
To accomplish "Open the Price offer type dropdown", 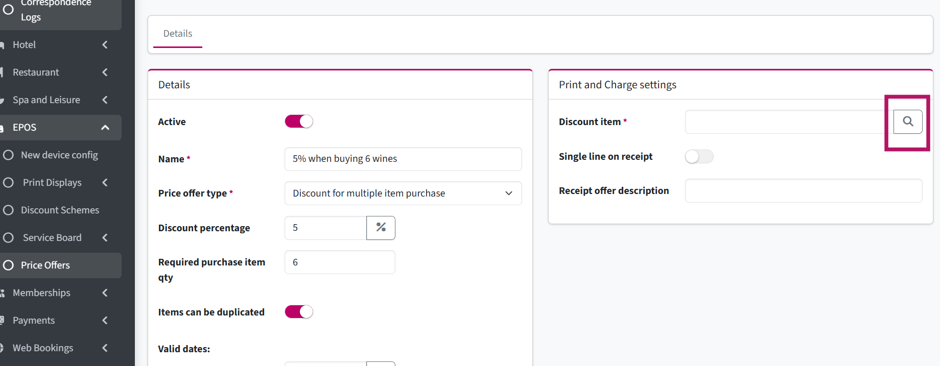I will click(x=403, y=193).
